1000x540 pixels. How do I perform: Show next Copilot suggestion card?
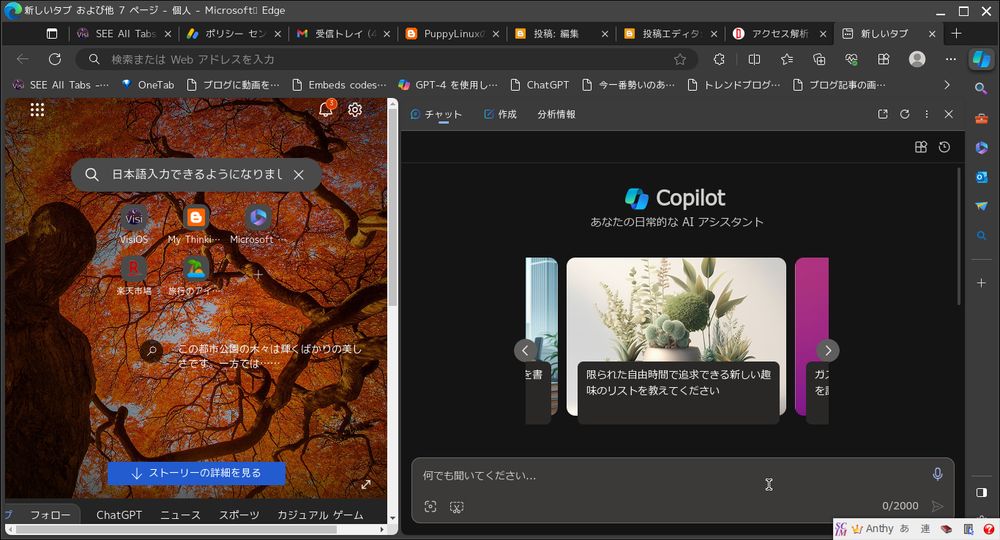828,350
